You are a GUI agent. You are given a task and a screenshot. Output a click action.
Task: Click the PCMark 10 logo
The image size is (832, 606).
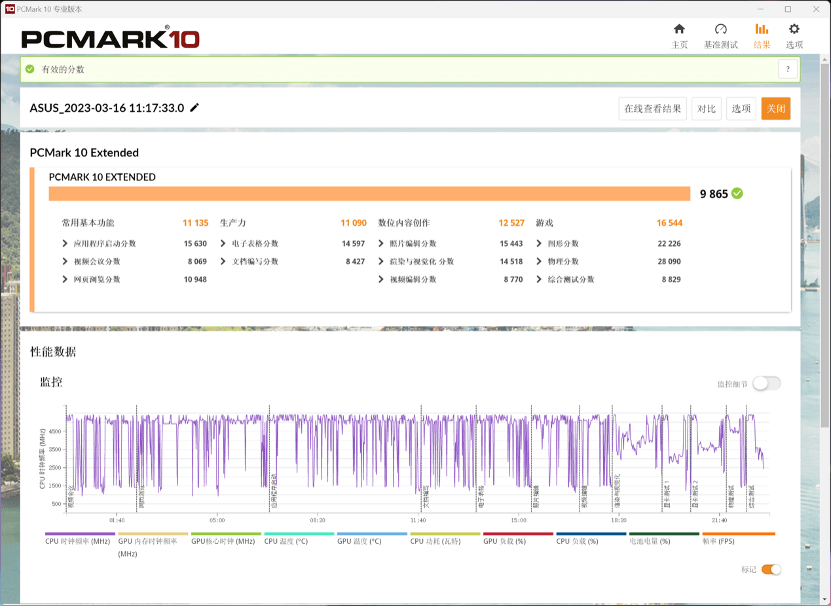110,39
